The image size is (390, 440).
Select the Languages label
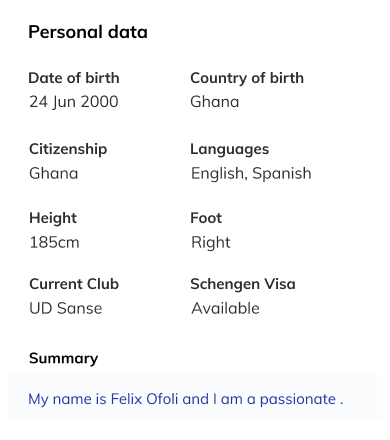(229, 149)
